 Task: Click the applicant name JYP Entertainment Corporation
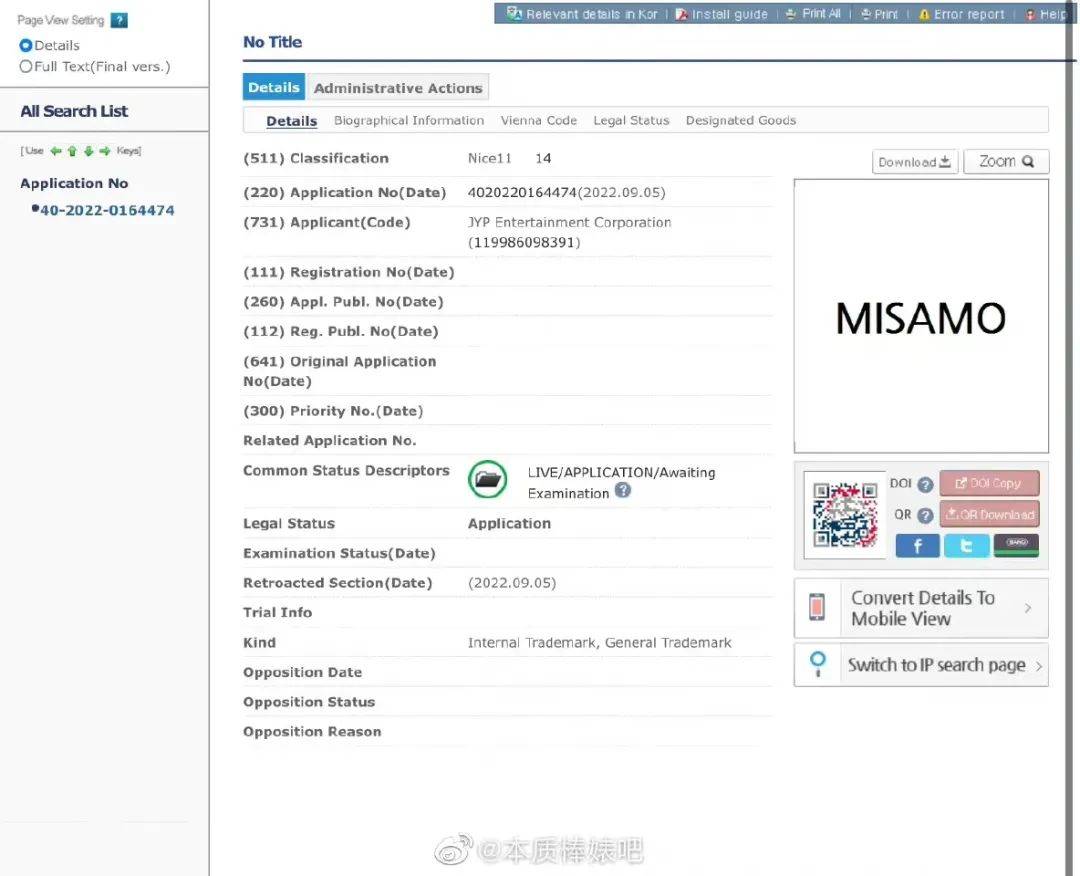coord(570,222)
